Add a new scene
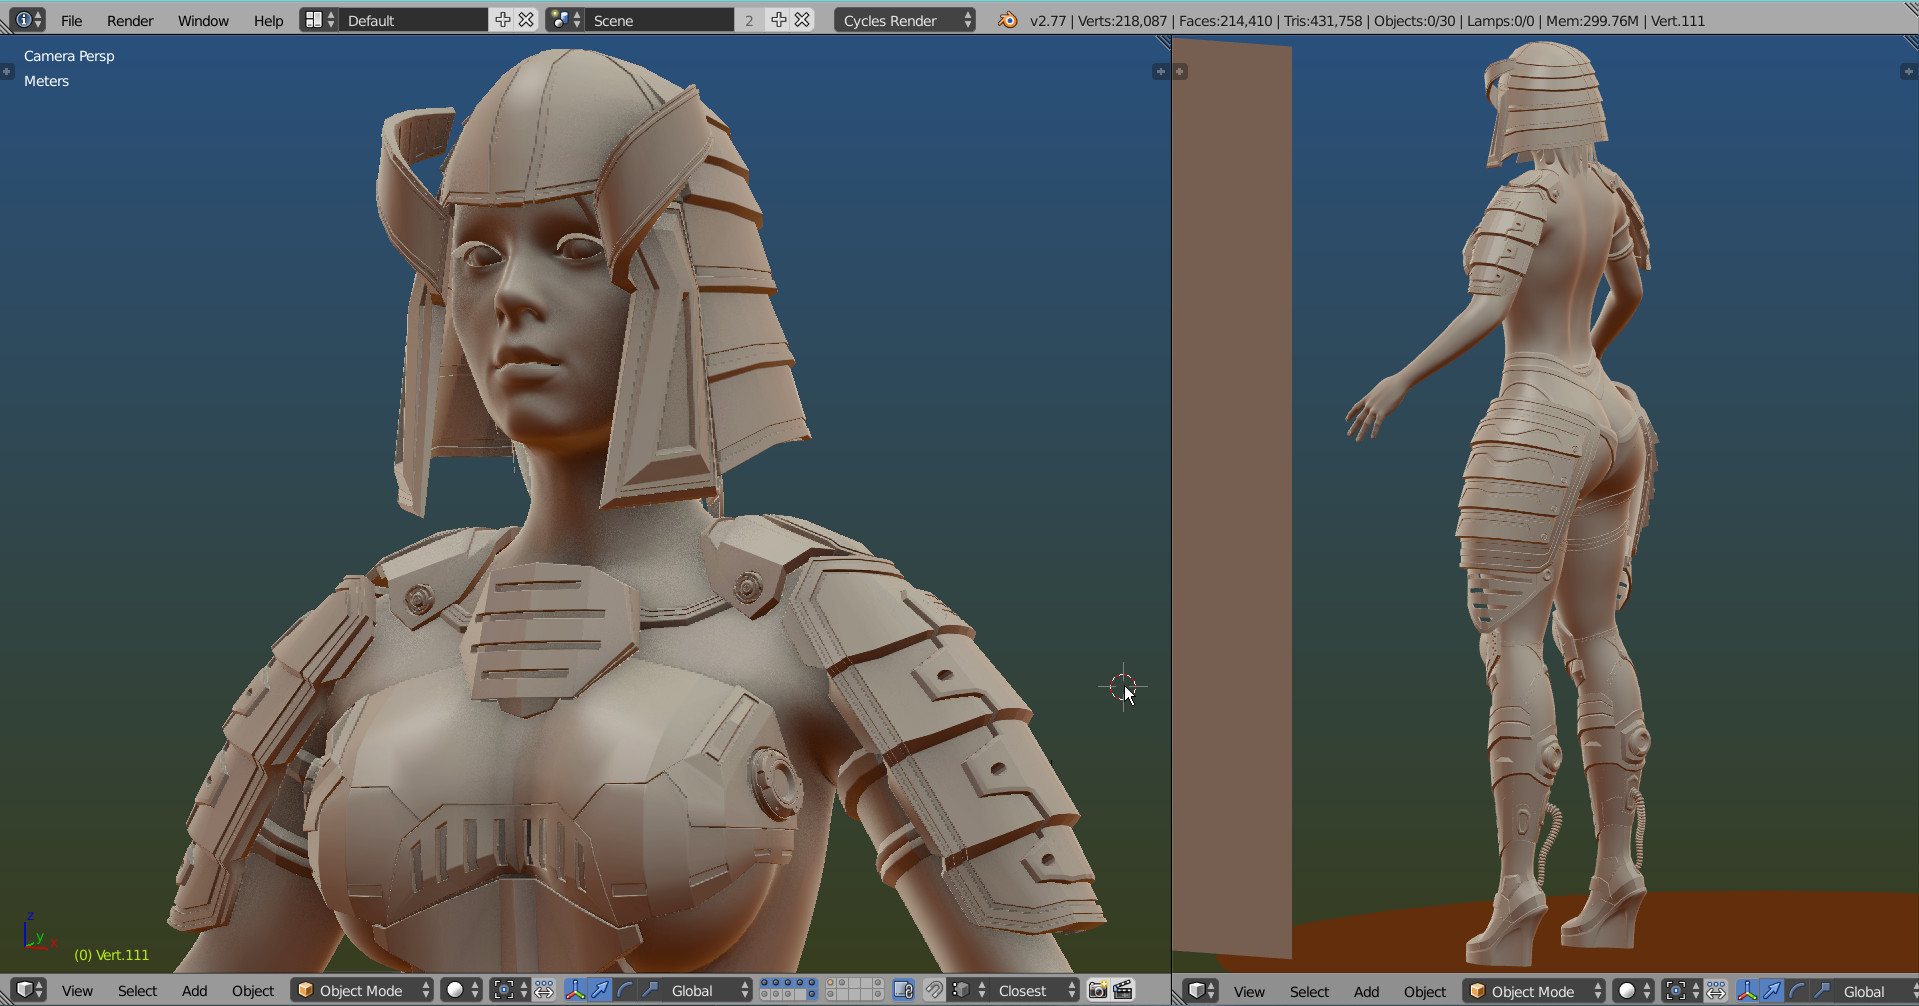Viewport: 1919px width, 1006px height. coord(778,20)
